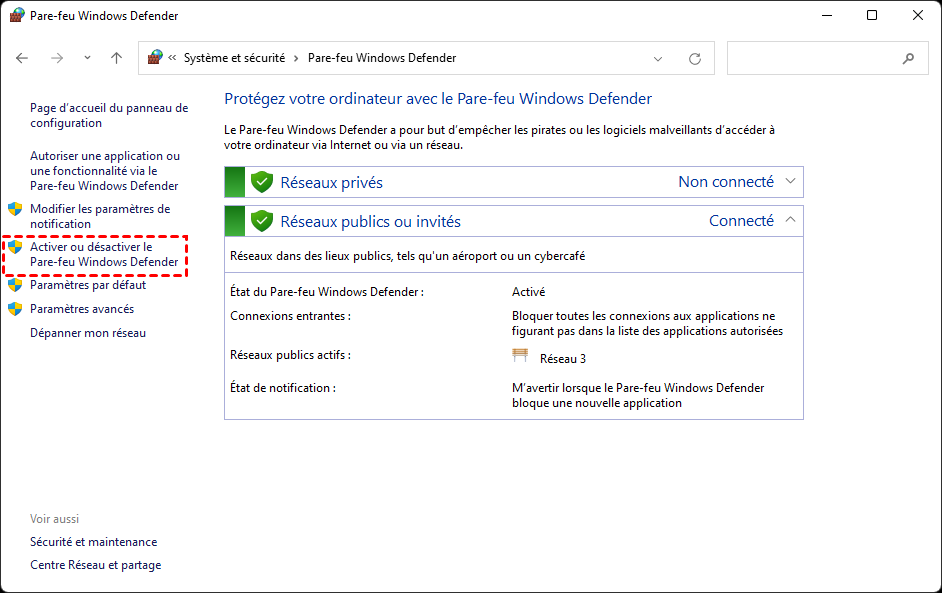Image resolution: width=942 pixels, height=593 pixels.
Task: Select 'Système et sécurité' breadcrumb
Action: 234,58
